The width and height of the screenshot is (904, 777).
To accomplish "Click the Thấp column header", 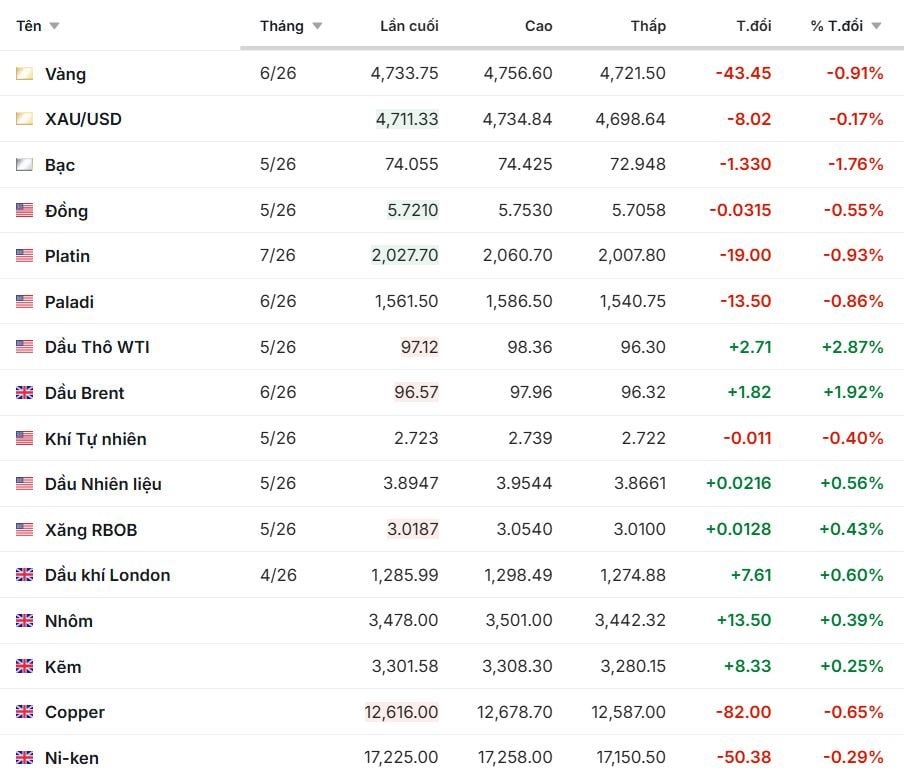I will 648,26.
